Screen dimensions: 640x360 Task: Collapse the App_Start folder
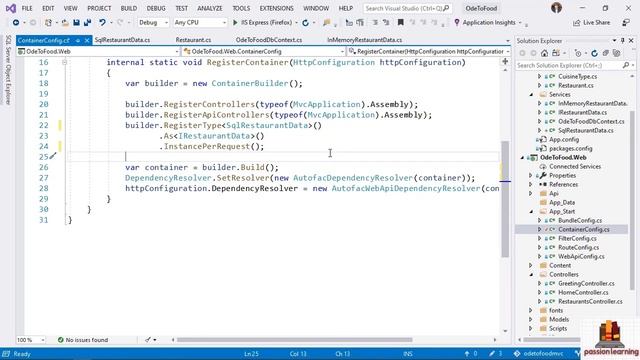click(531, 212)
